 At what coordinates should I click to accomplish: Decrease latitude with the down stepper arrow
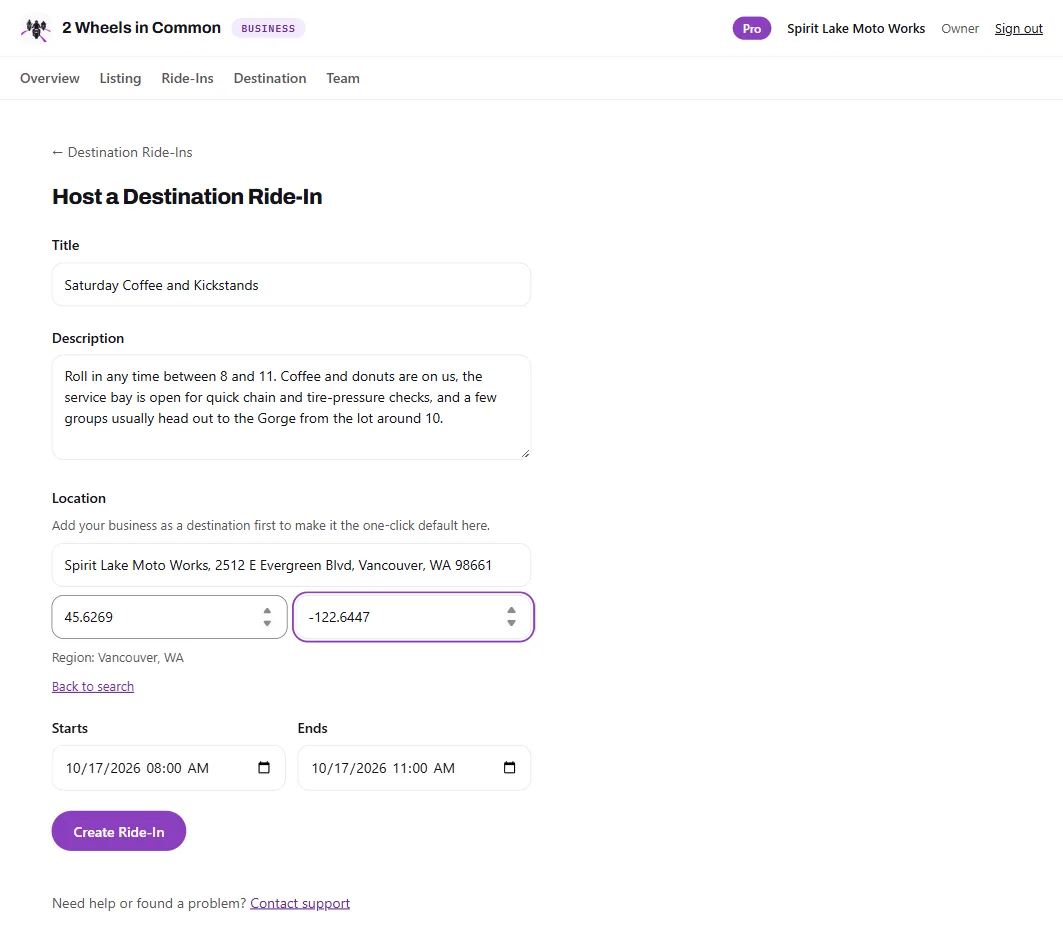point(267,623)
